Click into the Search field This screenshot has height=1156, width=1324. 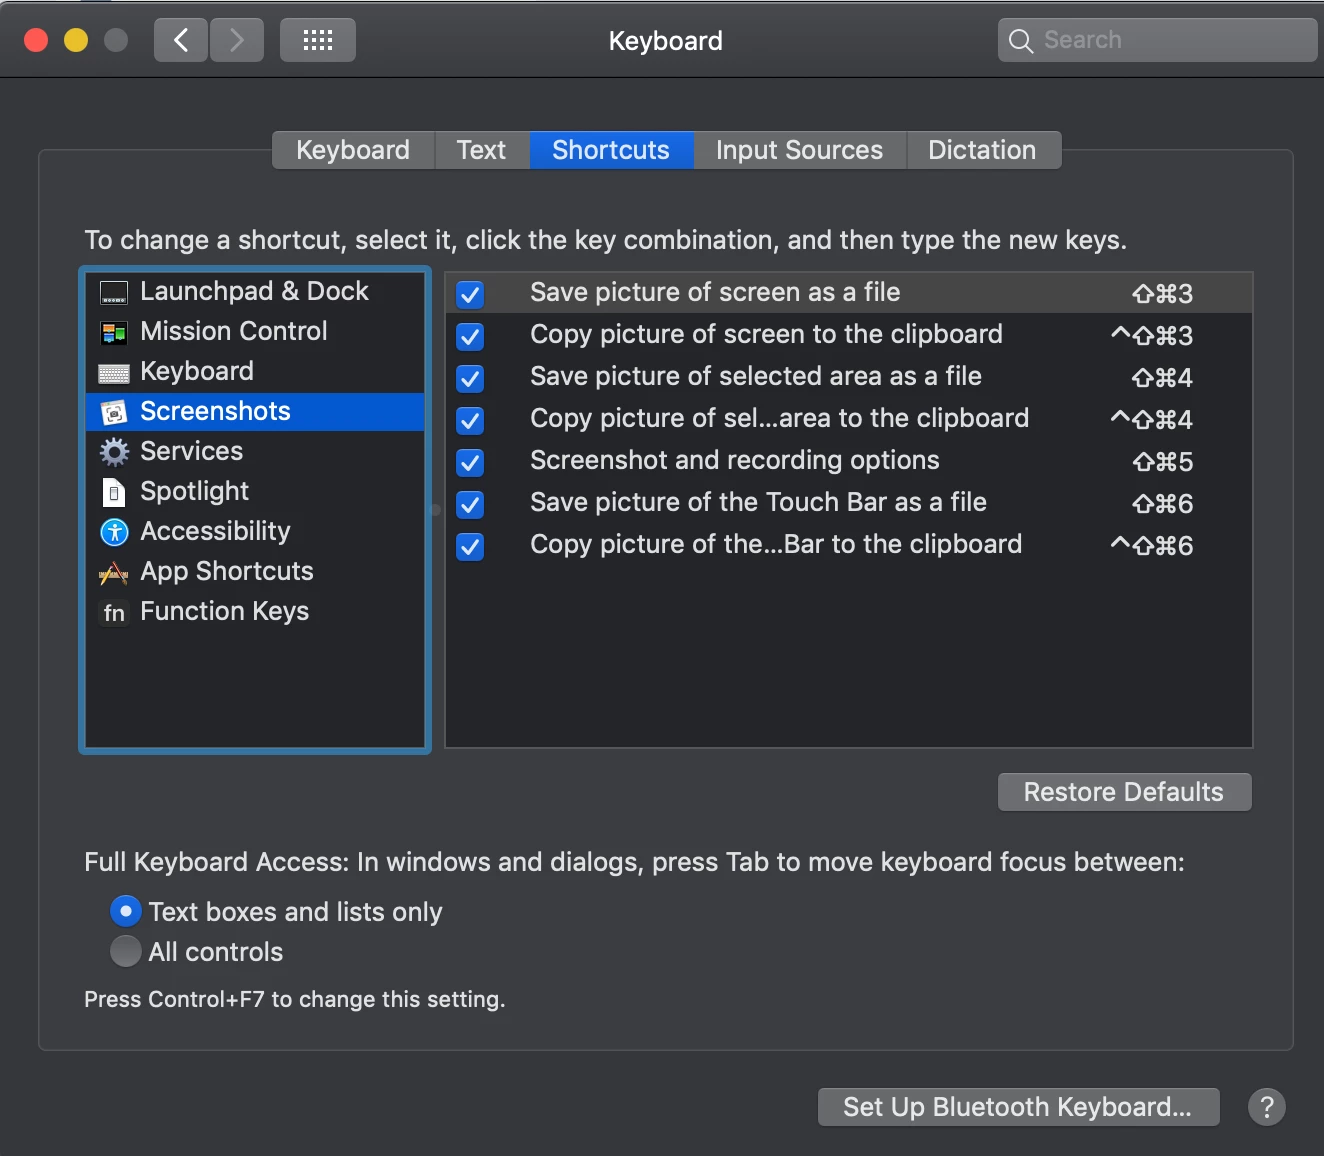pyautogui.click(x=1157, y=40)
